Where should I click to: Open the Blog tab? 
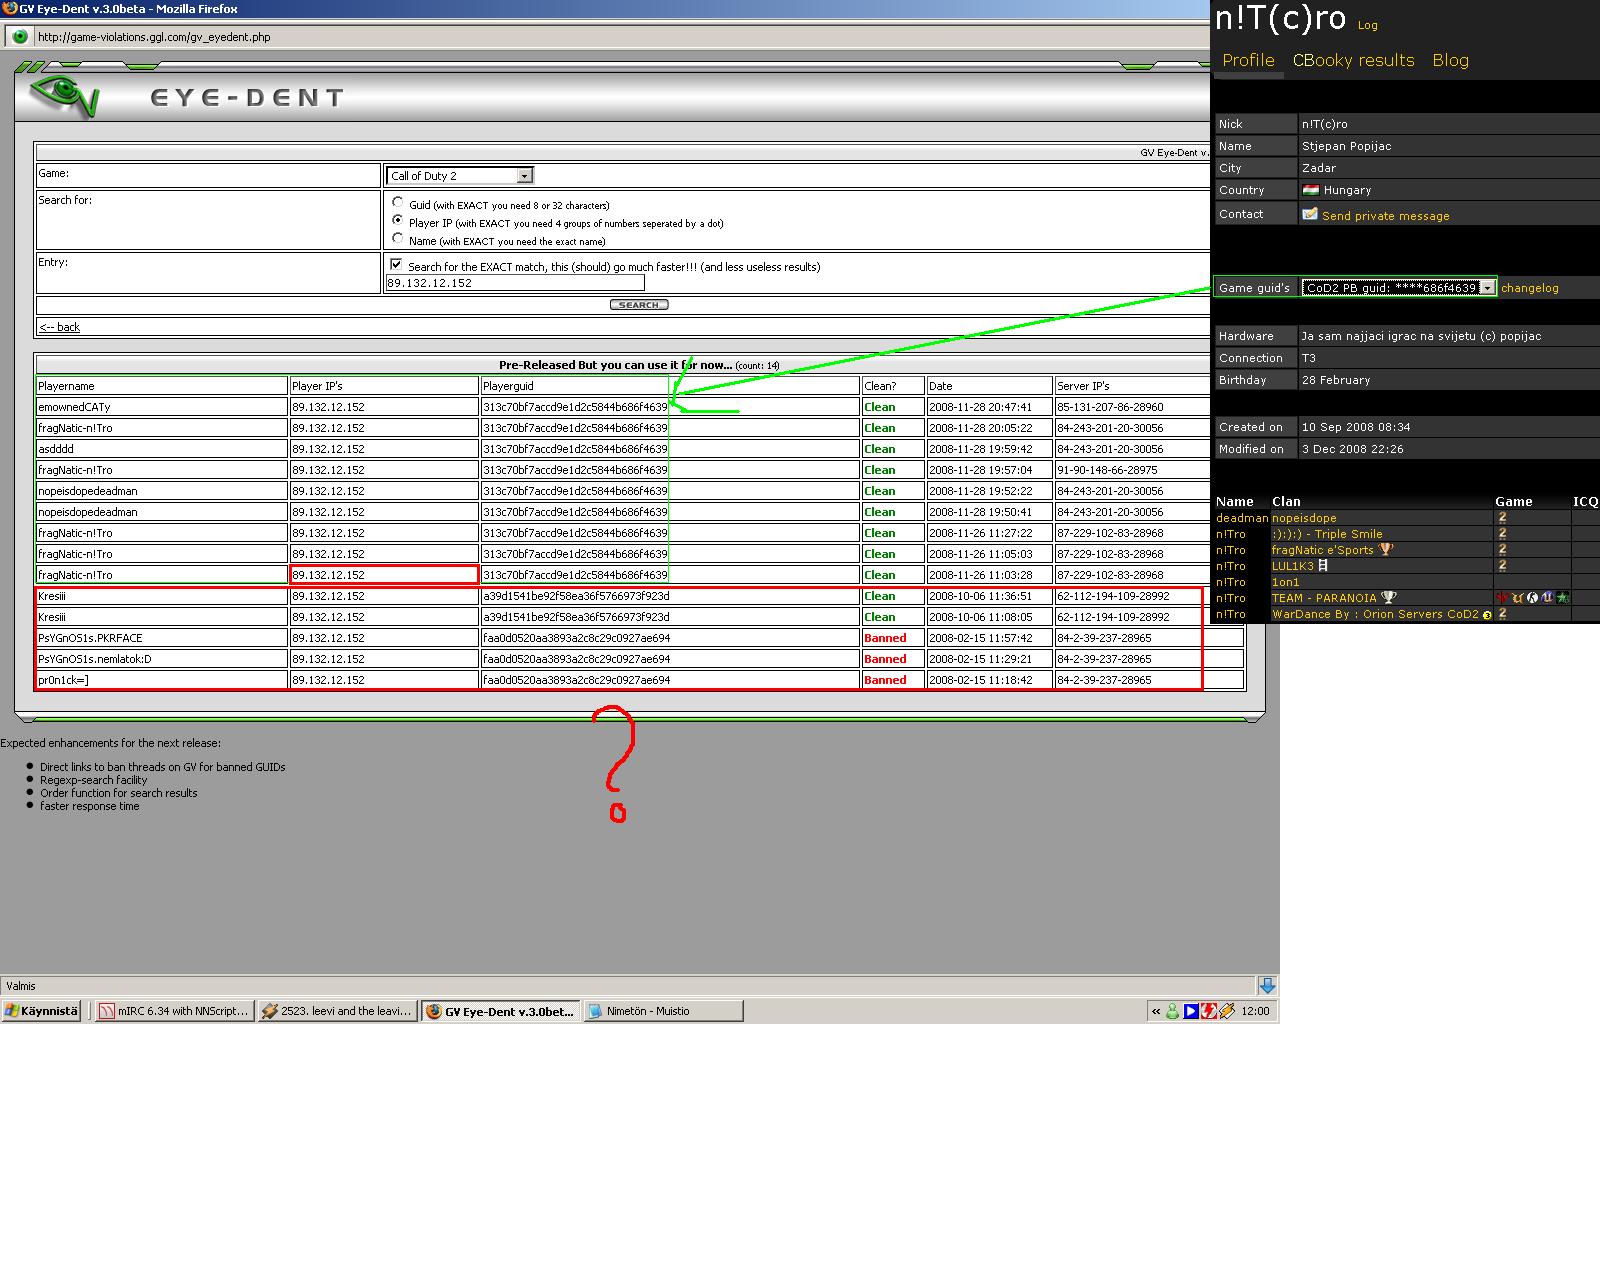pyautogui.click(x=1450, y=60)
